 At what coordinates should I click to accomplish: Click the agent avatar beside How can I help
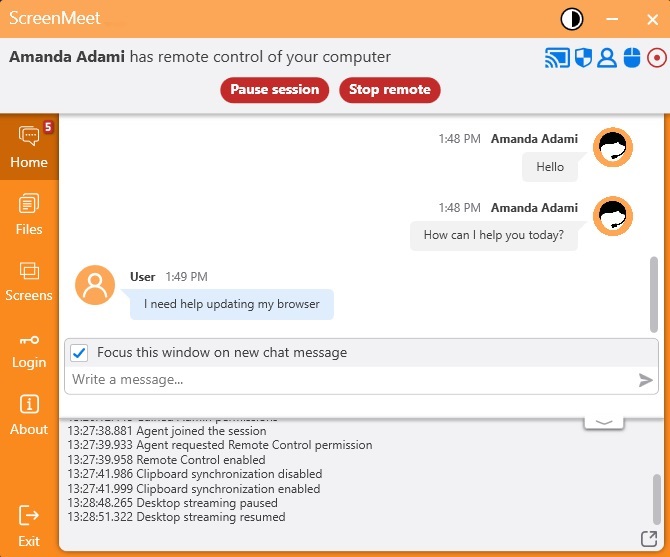click(613, 216)
